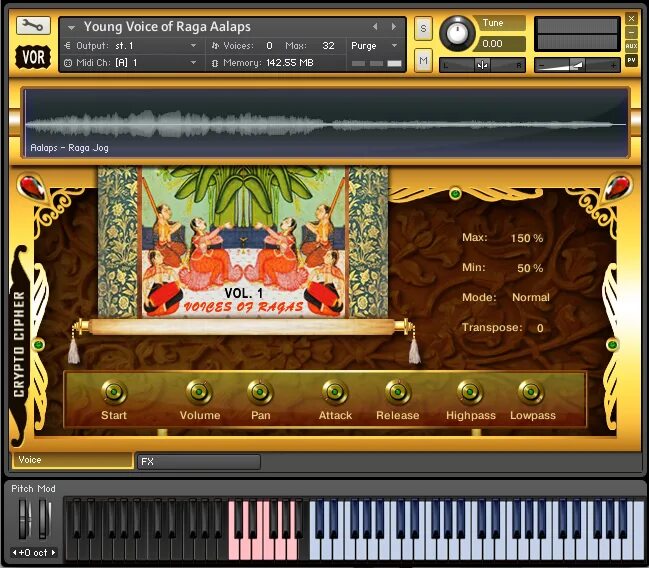Switch to the FX tab
Viewport: 649px width, 568px height.
[x=199, y=462]
